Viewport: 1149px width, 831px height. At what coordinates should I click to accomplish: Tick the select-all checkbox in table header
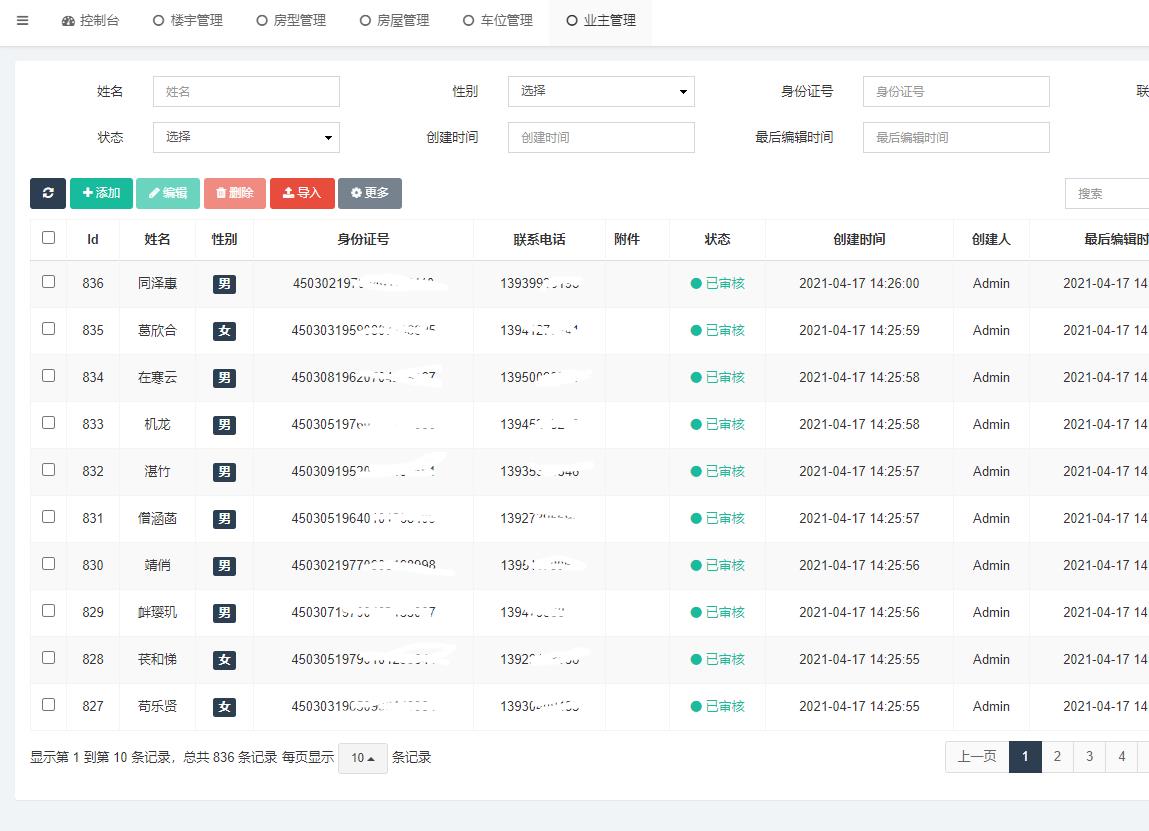click(49, 238)
